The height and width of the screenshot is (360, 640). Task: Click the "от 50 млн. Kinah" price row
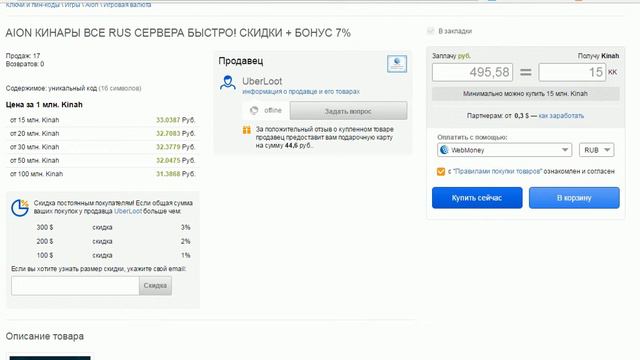point(102,160)
